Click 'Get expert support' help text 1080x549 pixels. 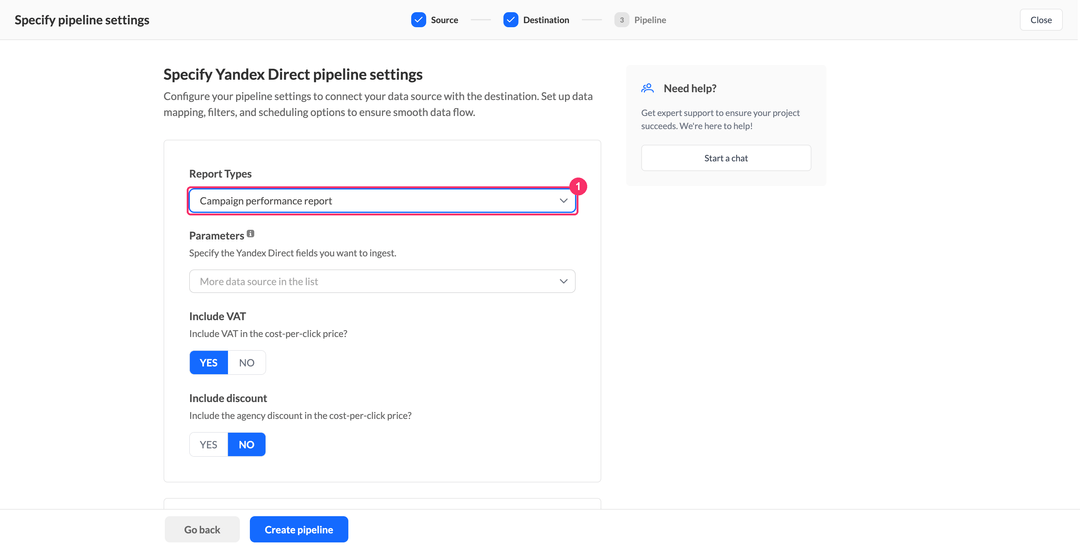click(x=720, y=119)
